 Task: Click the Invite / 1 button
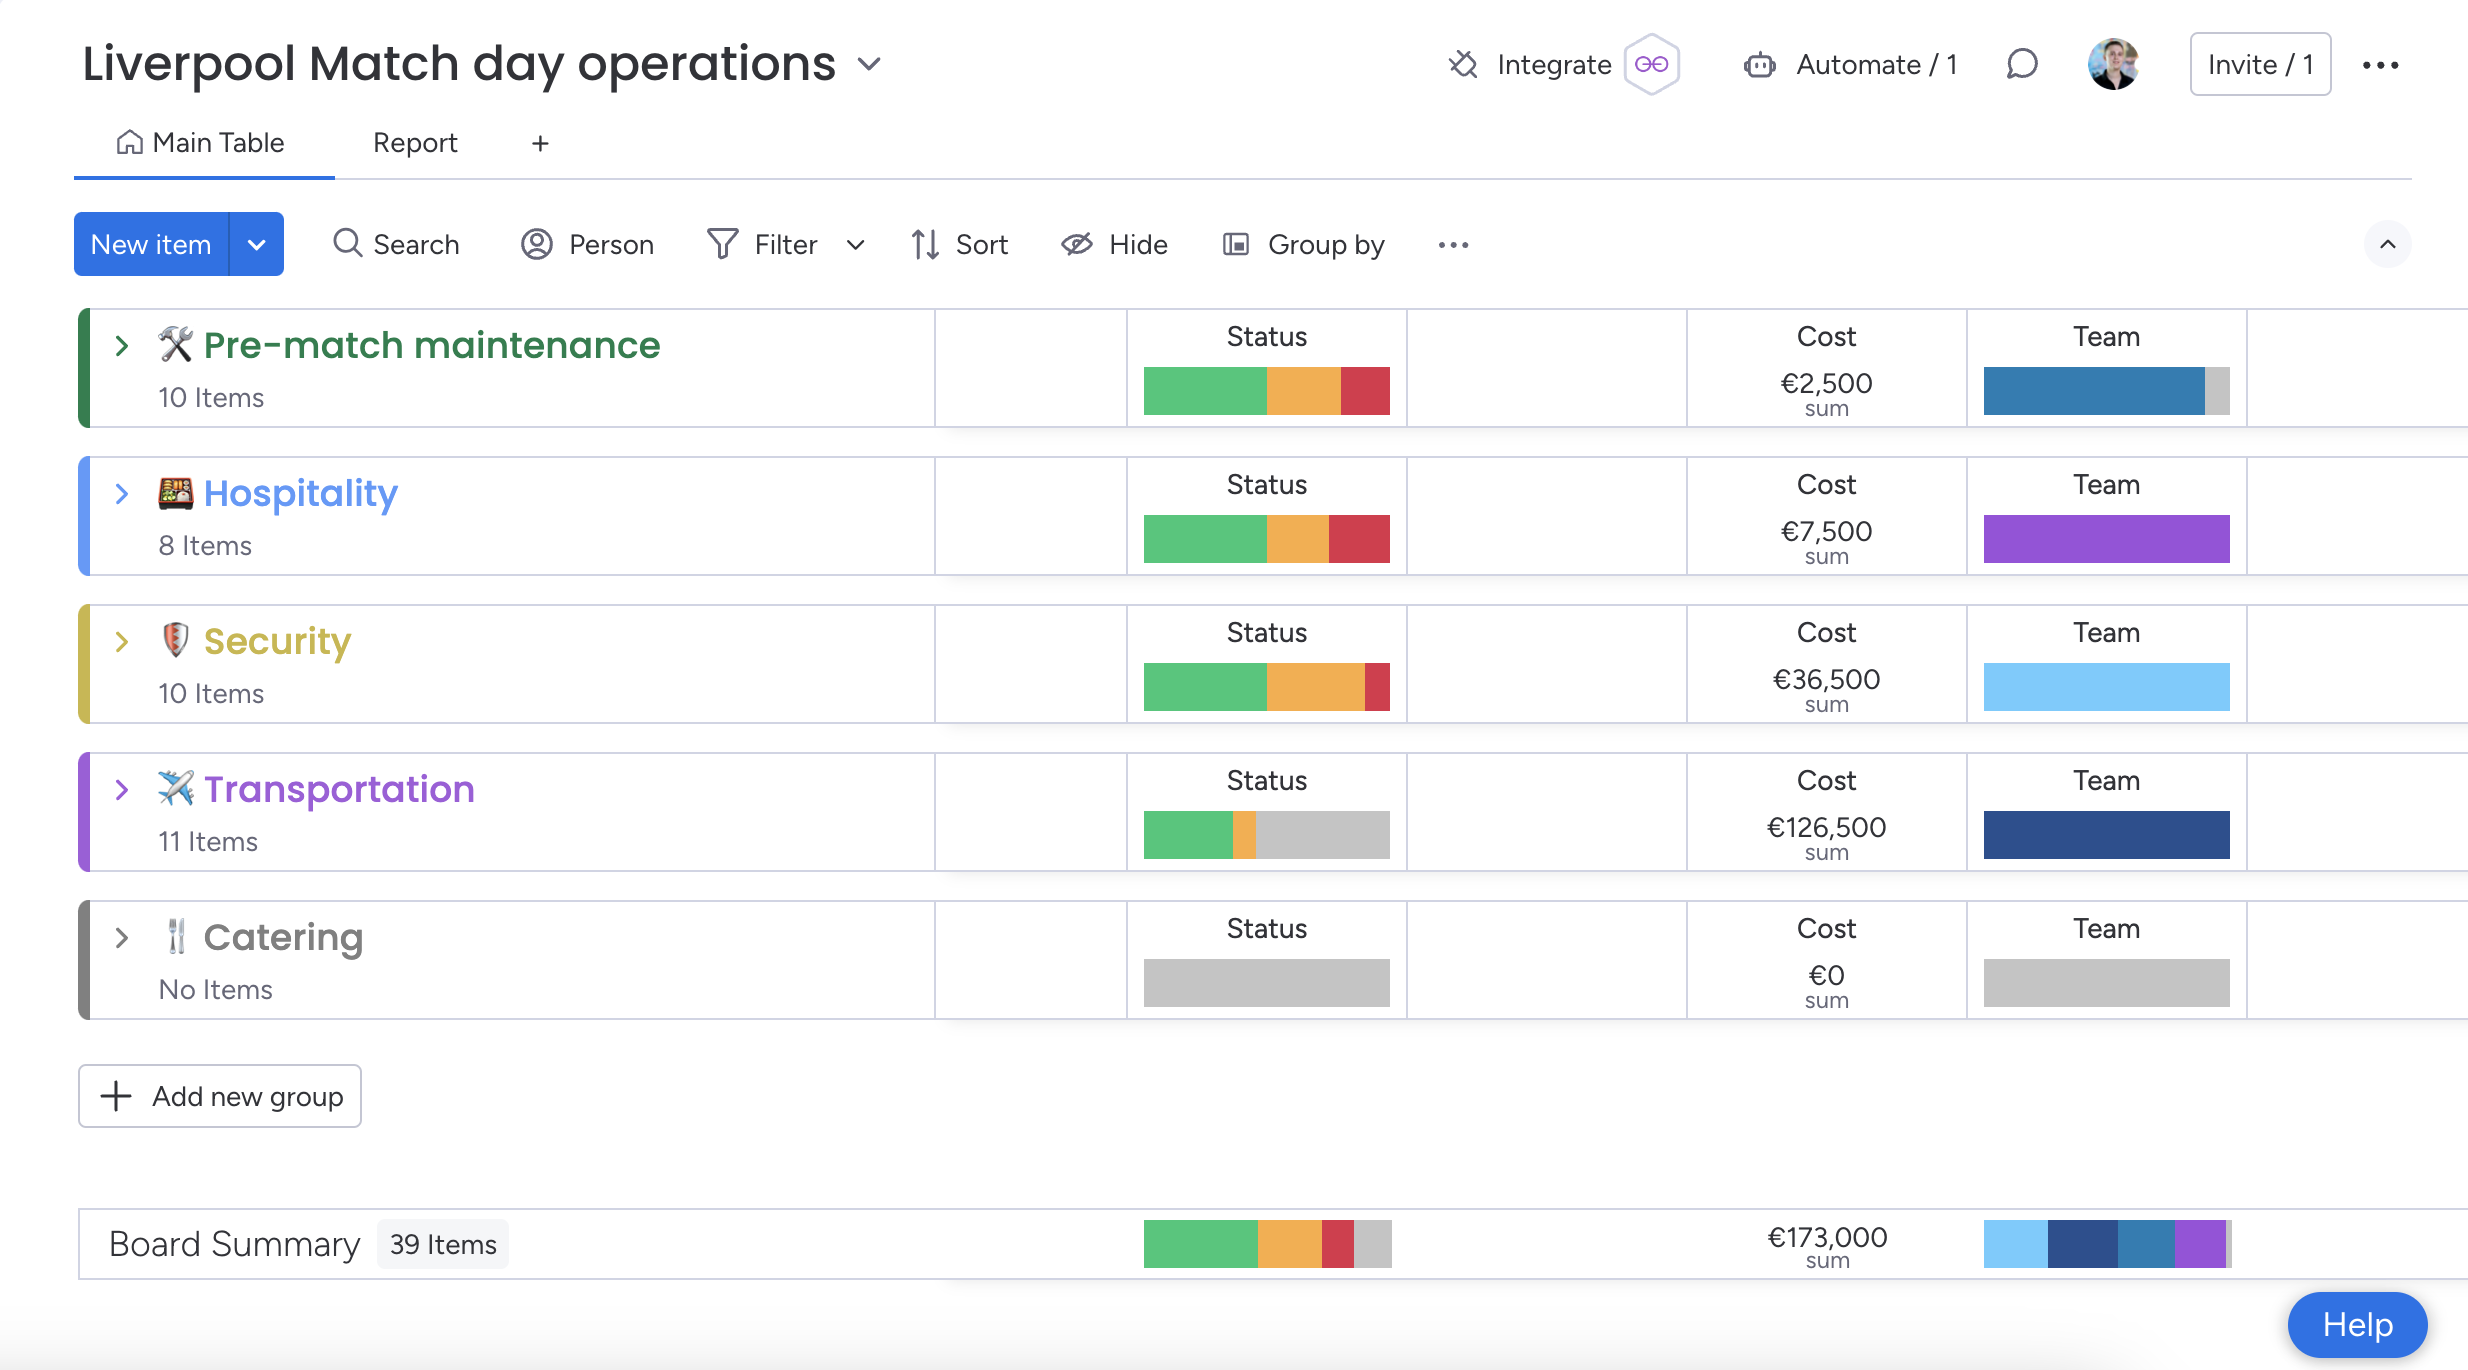(x=2260, y=64)
